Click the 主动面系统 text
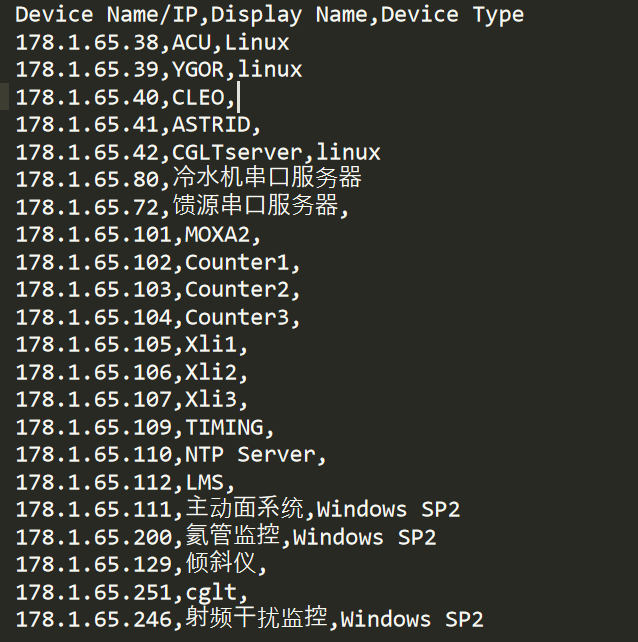Screen dimensions: 638x642 pos(243,509)
